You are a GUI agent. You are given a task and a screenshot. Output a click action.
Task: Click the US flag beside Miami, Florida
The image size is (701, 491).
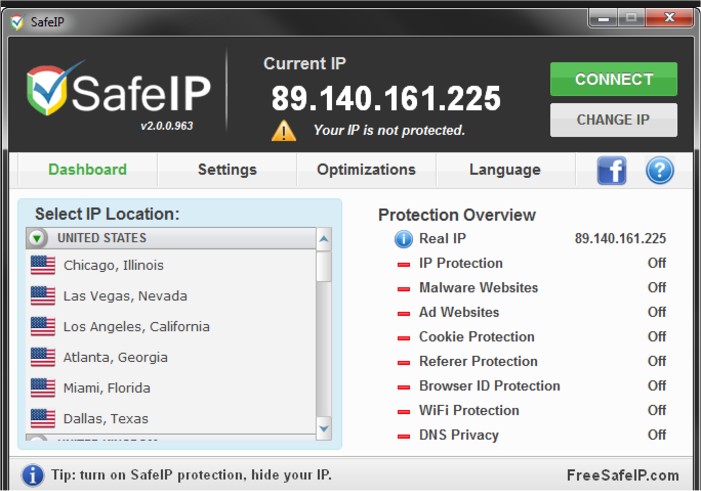pos(43,388)
